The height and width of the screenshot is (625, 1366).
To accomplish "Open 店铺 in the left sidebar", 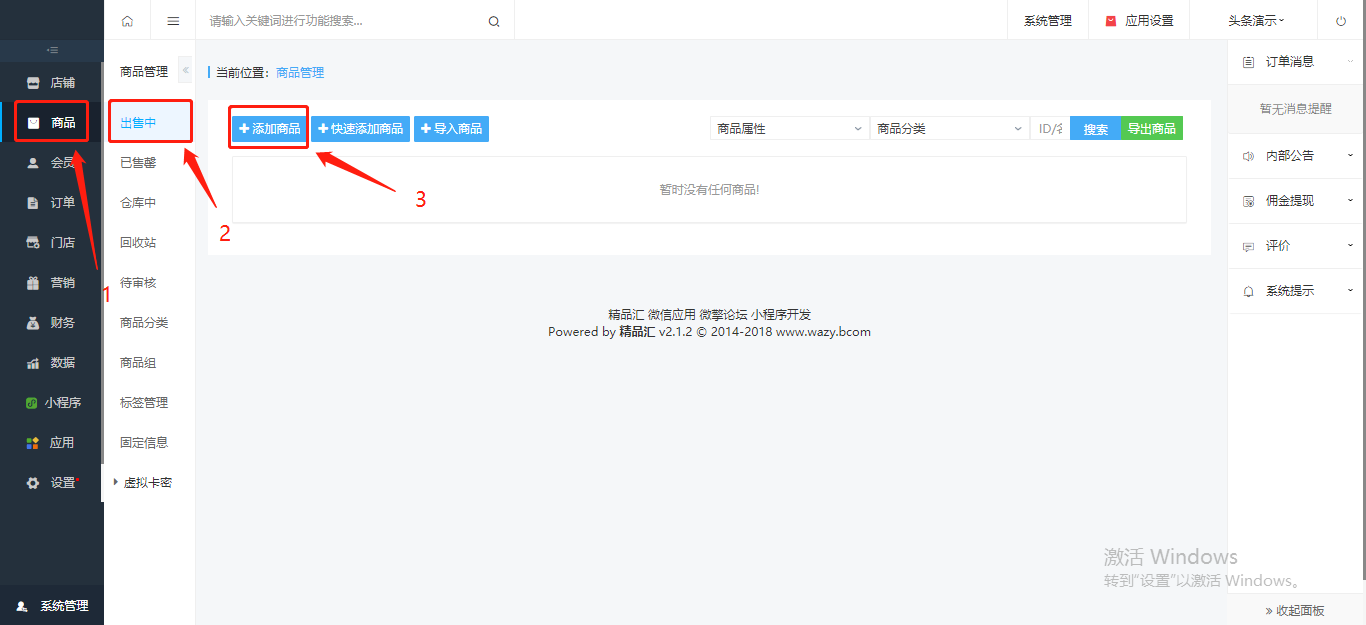I will 52,83.
